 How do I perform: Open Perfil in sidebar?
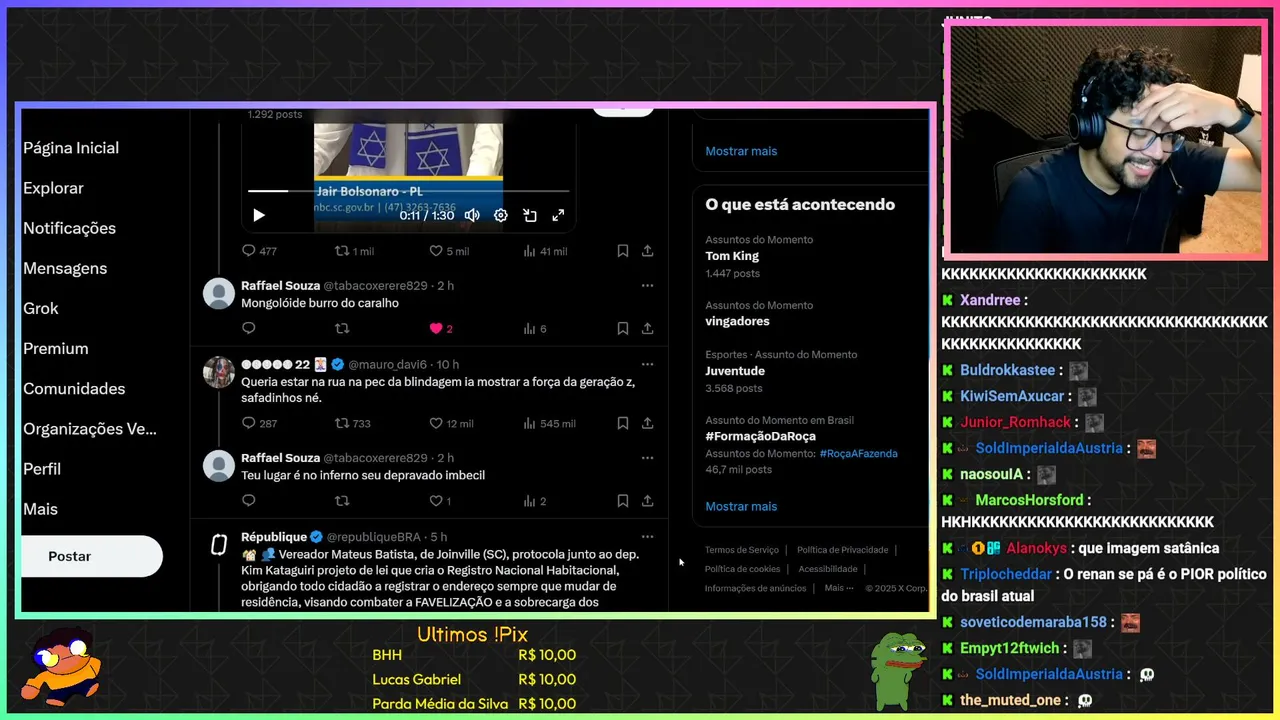tap(42, 469)
